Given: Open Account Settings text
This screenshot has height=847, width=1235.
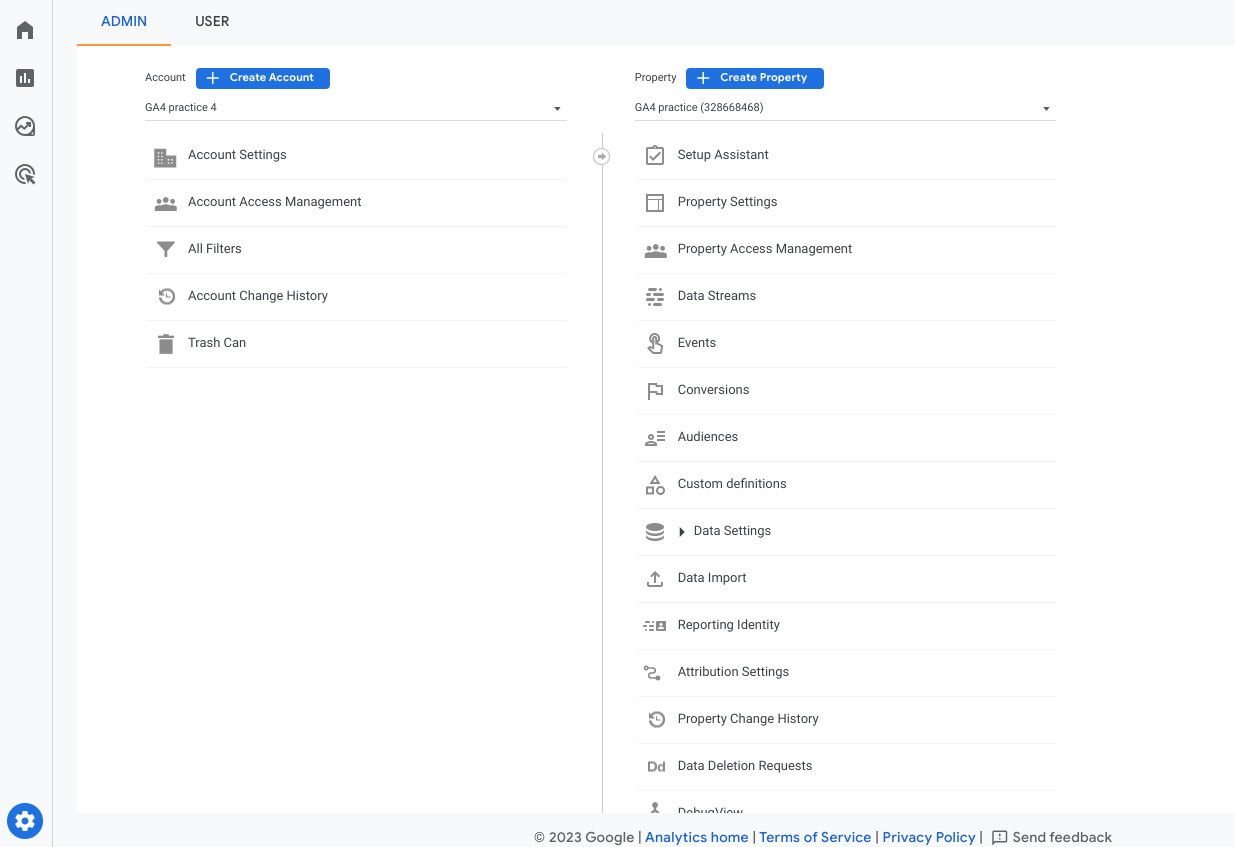Looking at the screenshot, I should (237, 155).
